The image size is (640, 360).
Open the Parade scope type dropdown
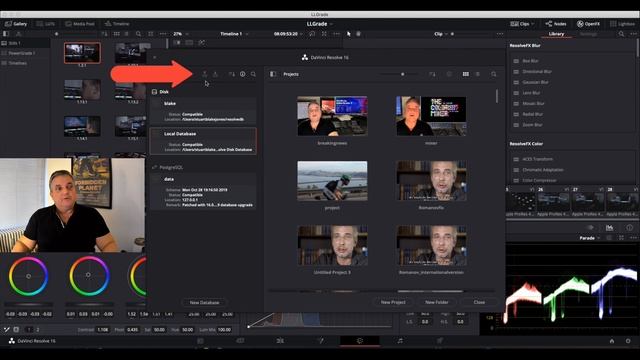coord(589,238)
